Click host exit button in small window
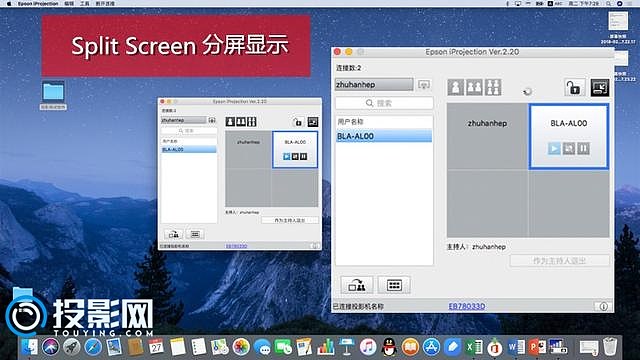Screen dimensions: 640x360 point(289,220)
